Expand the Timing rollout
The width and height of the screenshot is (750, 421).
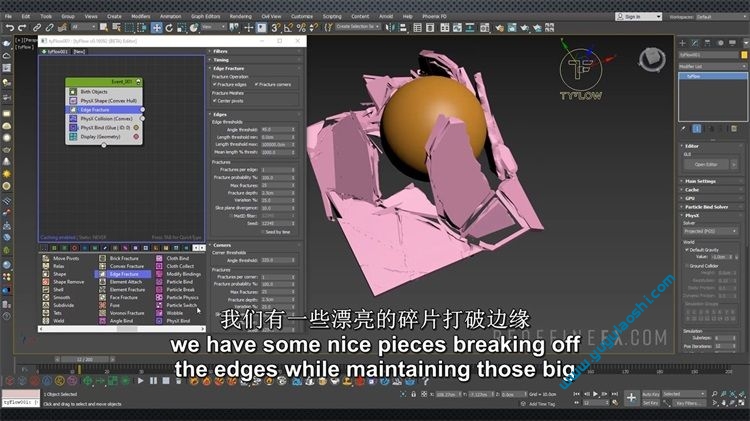pos(221,59)
